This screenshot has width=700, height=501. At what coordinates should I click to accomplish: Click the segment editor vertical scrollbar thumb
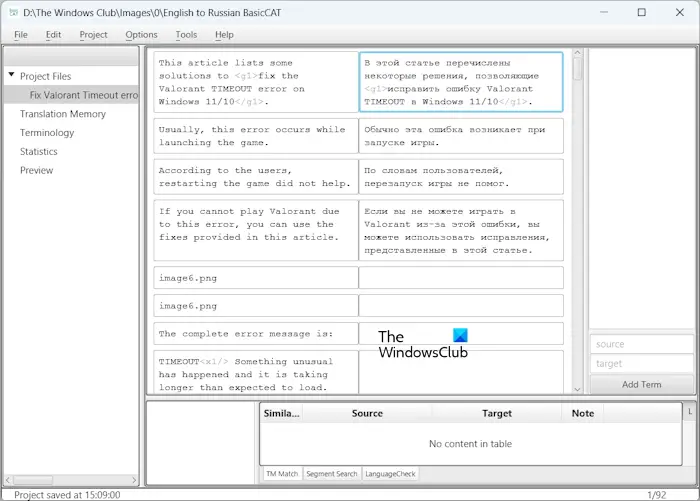(577, 69)
